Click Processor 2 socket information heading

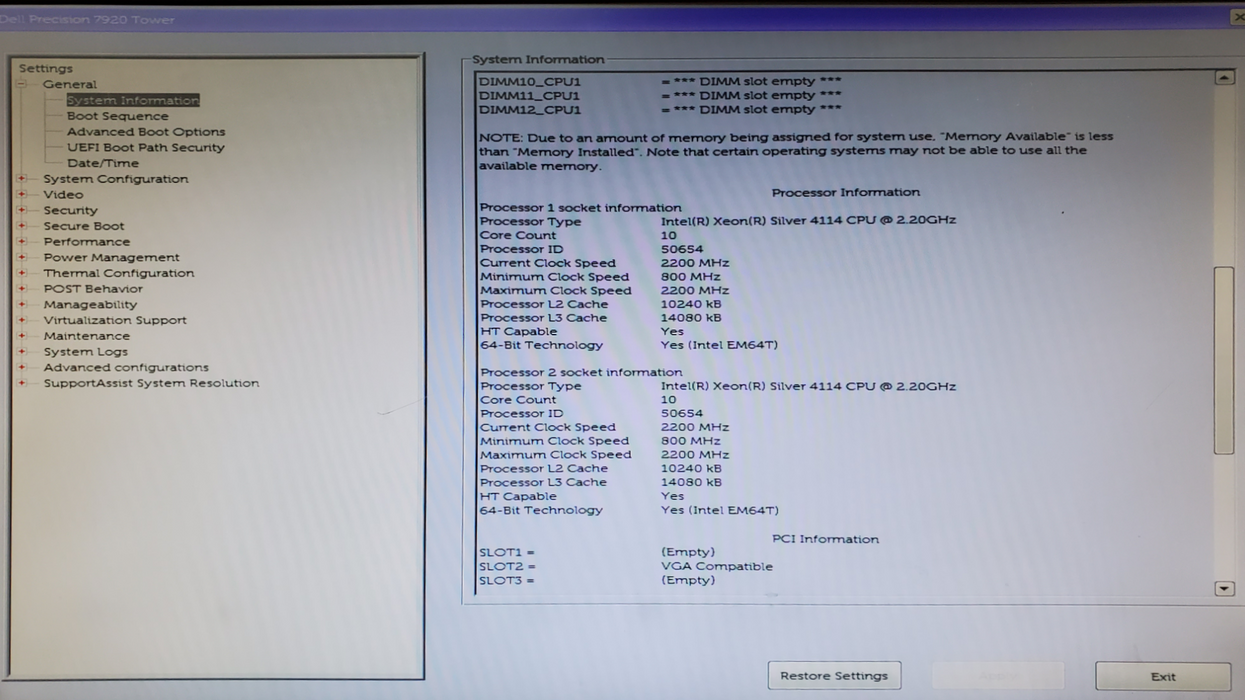tap(580, 372)
